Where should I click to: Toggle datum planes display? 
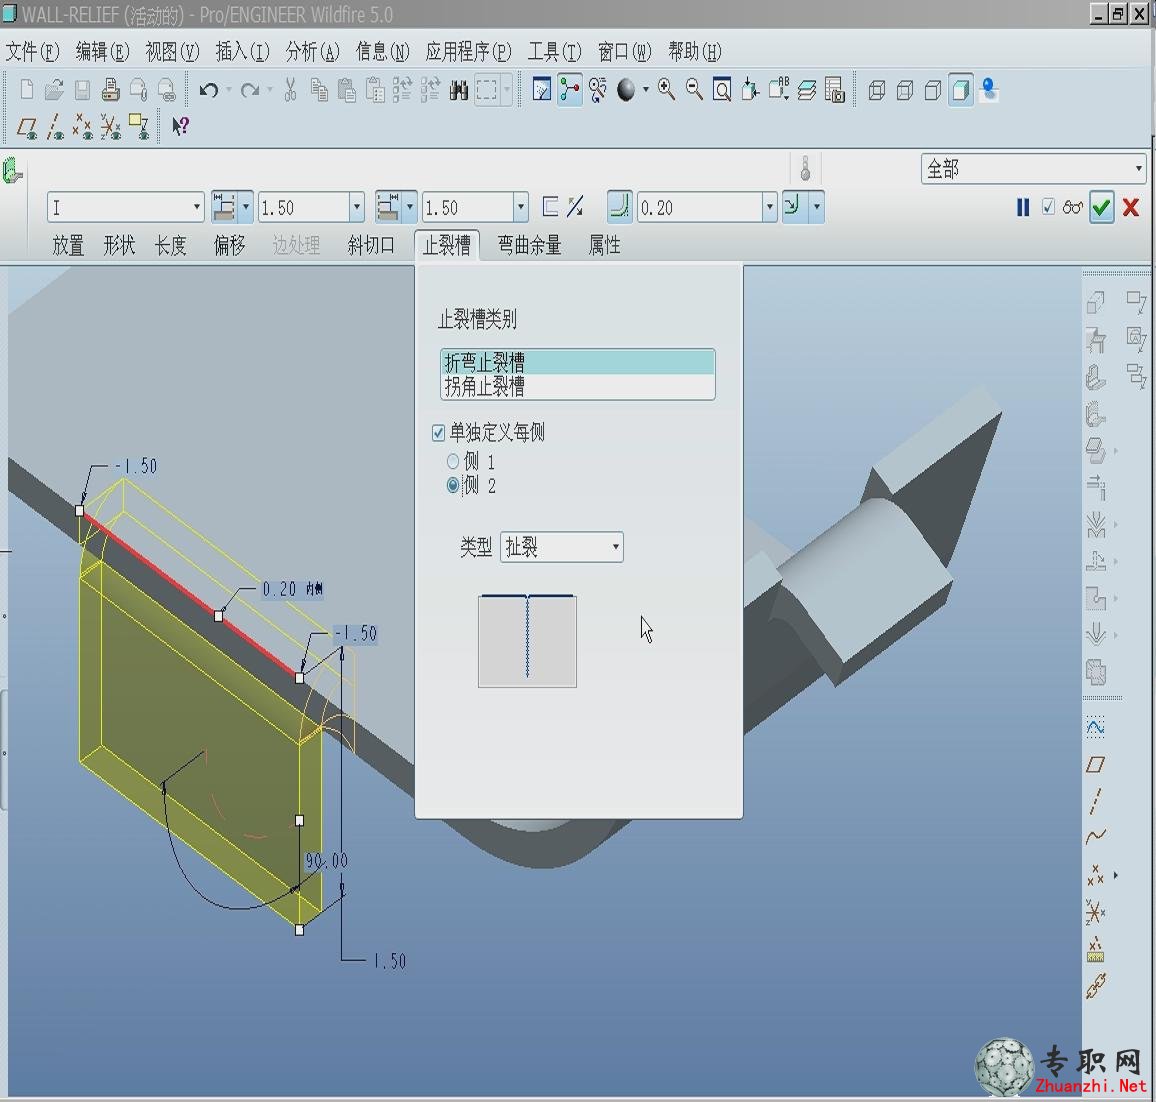click(27, 127)
